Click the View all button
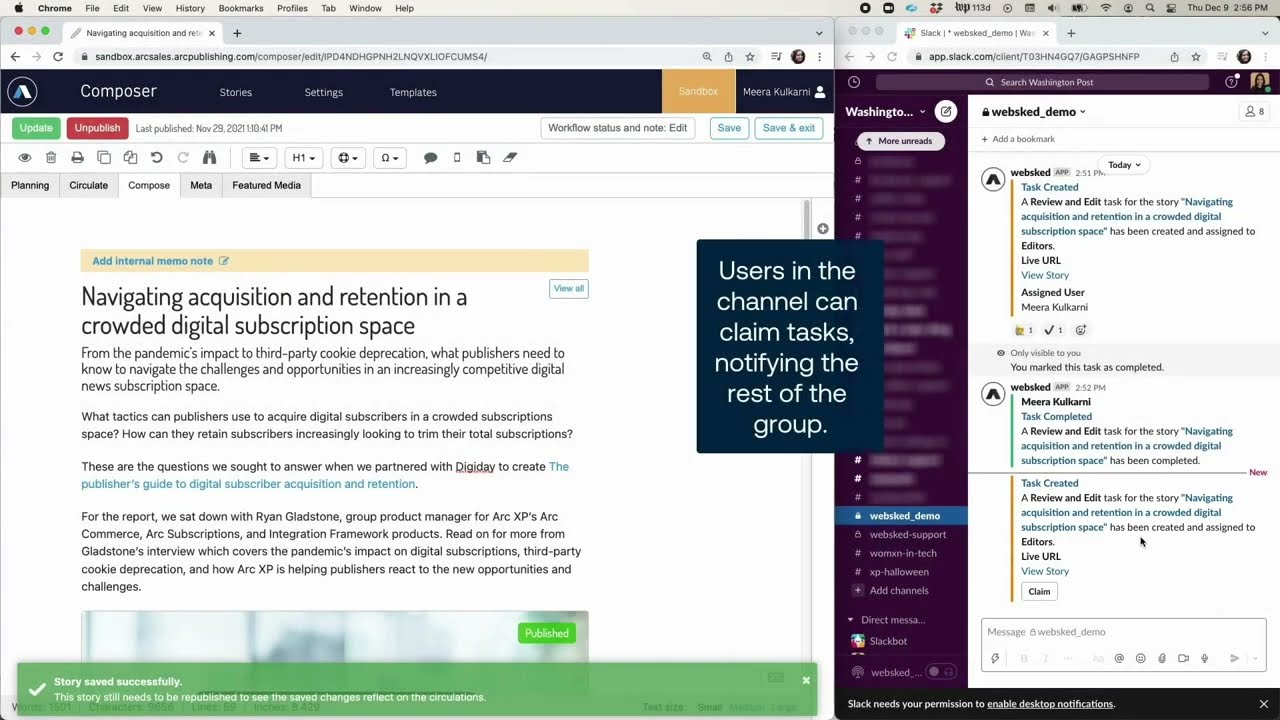Image resolution: width=1280 pixels, height=720 pixels. (569, 289)
